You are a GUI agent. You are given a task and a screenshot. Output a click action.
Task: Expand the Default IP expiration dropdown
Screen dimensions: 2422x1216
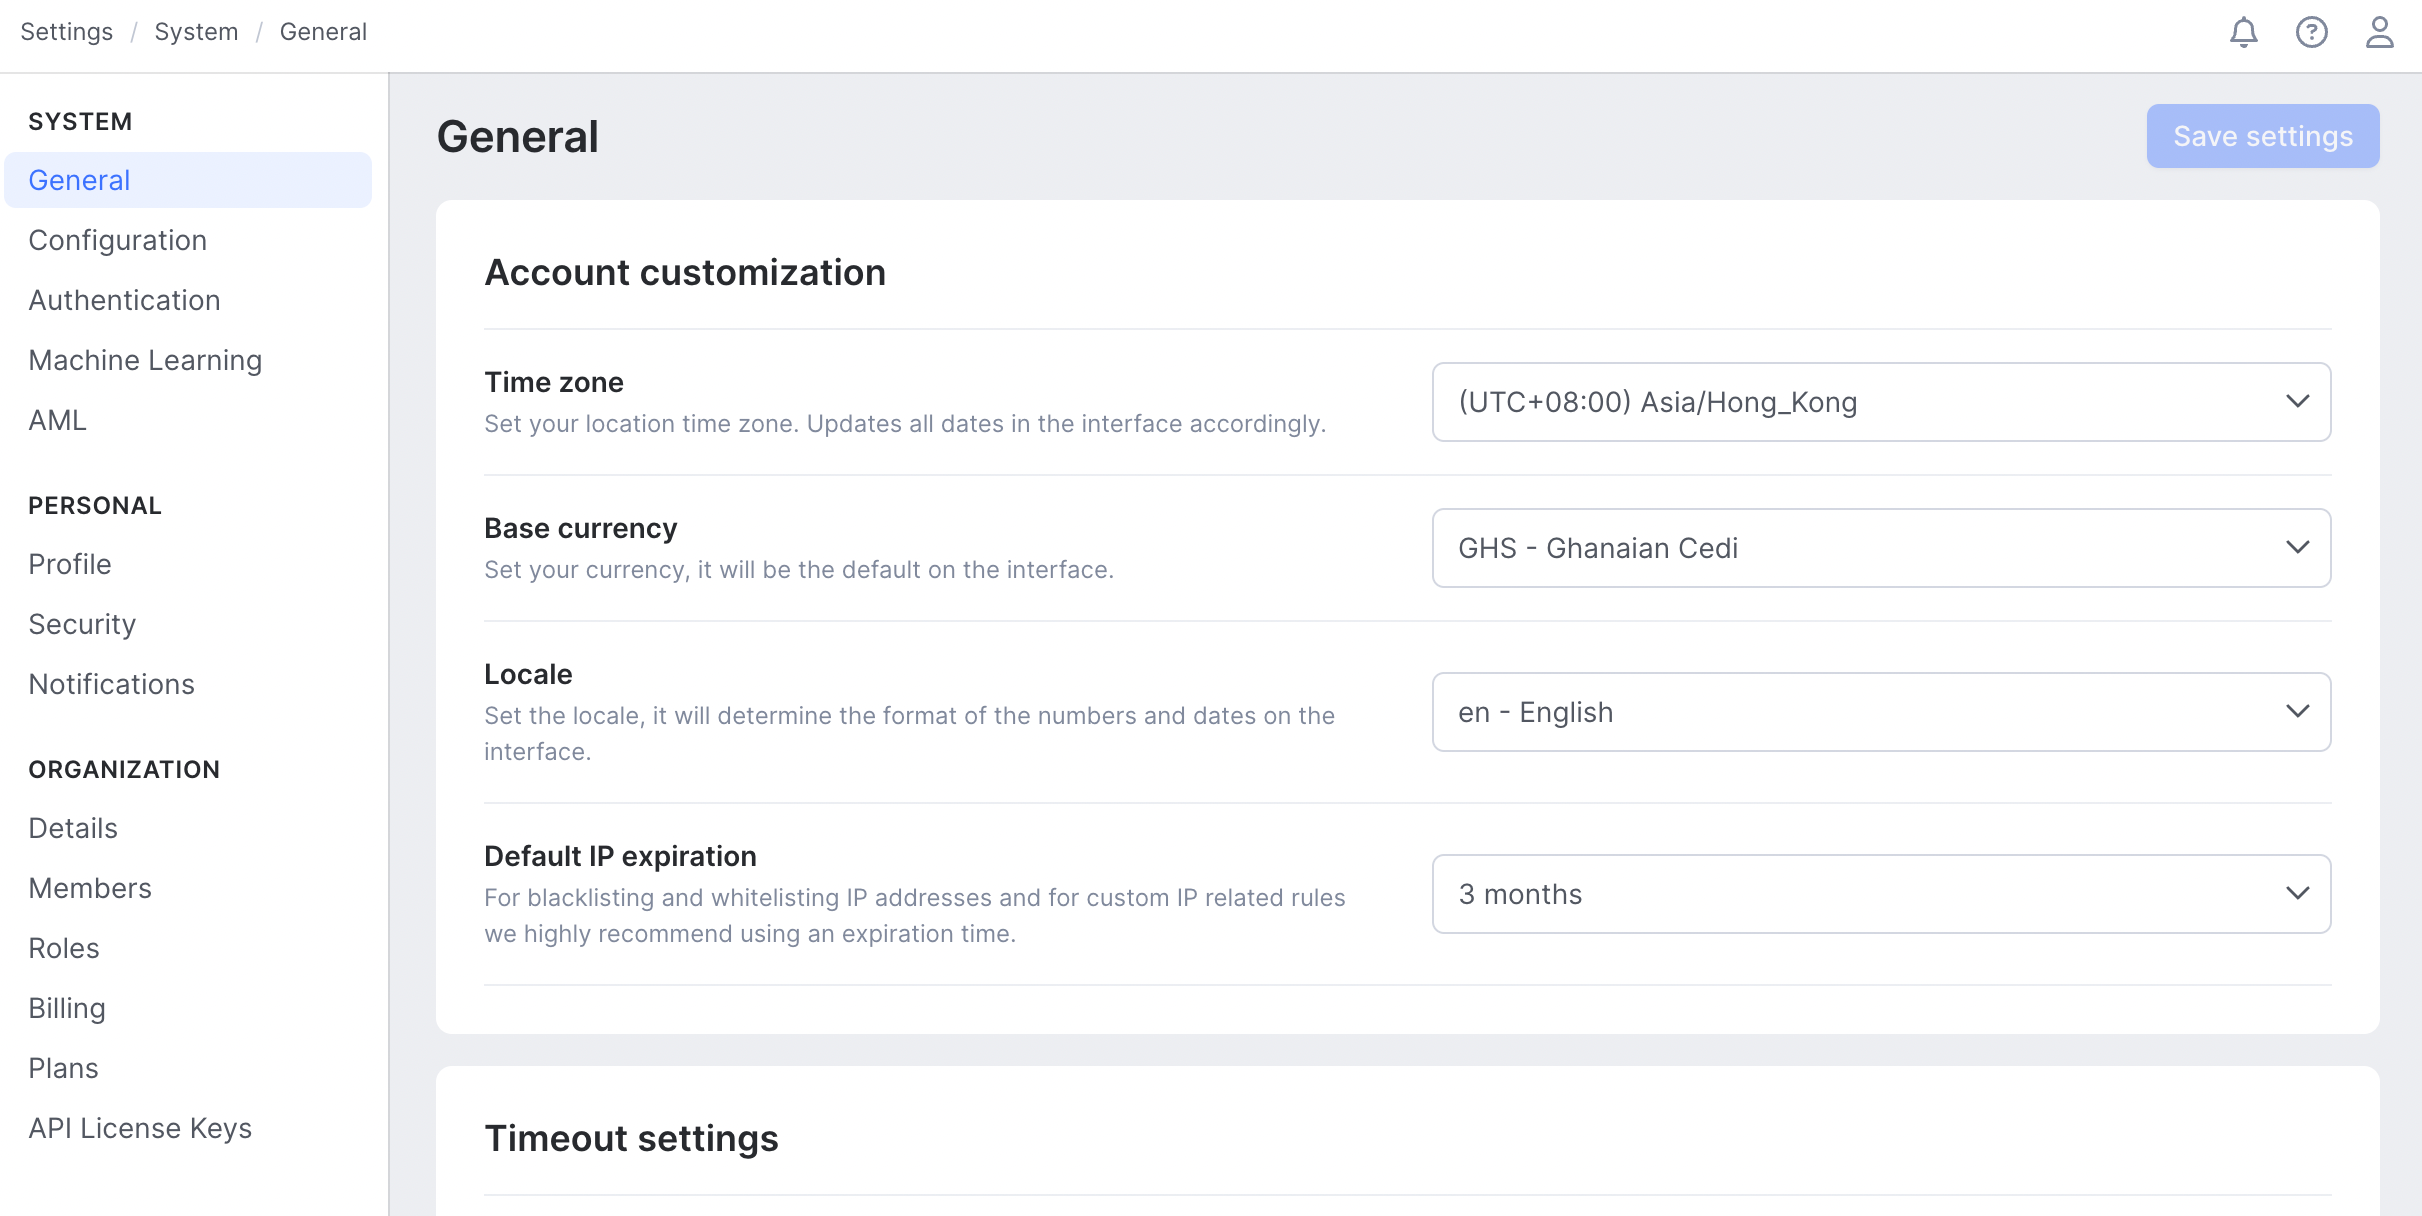point(1881,893)
